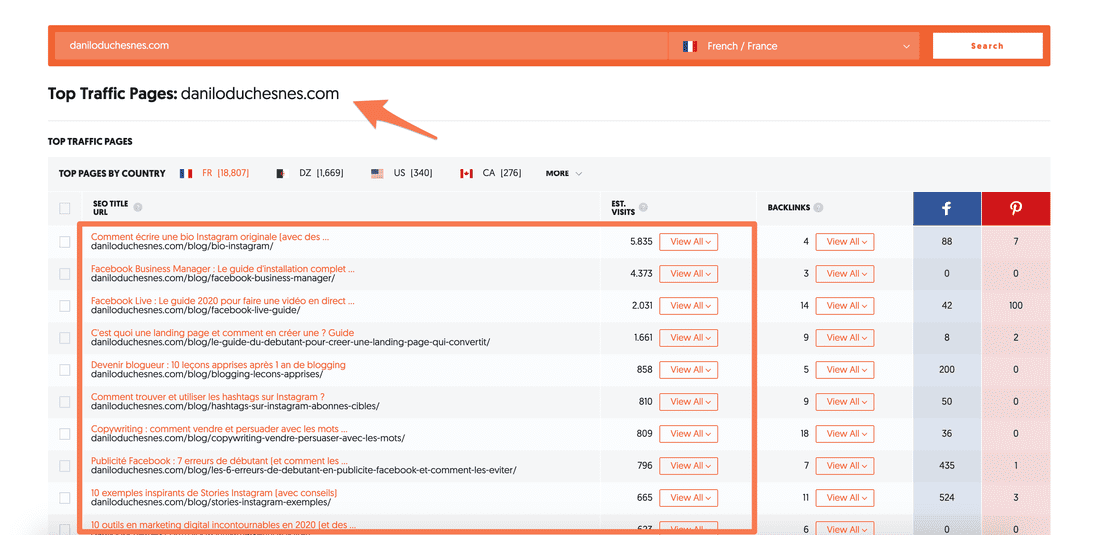Check the hashtags sur Instagram row checkbox
This screenshot has width=1100, height=535.
(65, 402)
